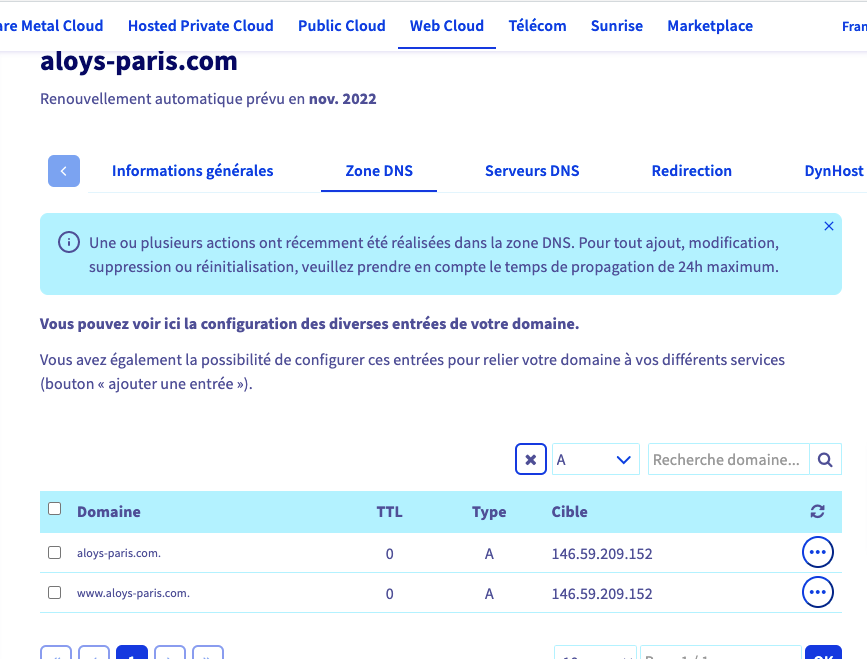Select all records with header checkbox
The width and height of the screenshot is (867, 659).
click(55, 509)
